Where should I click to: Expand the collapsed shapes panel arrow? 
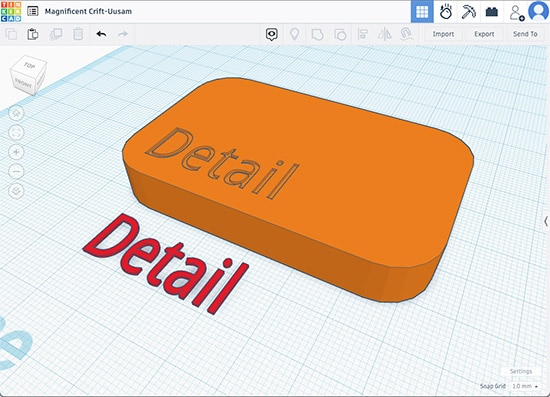[546, 221]
